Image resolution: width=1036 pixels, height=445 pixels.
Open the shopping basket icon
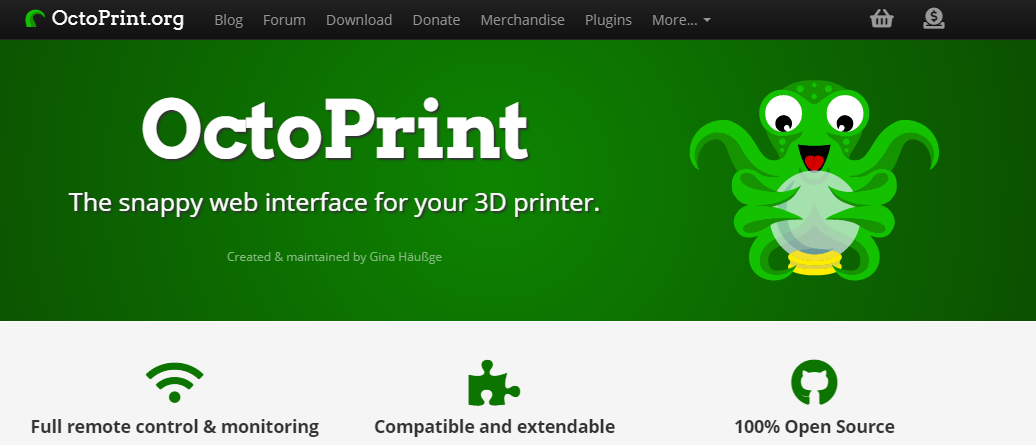pos(881,19)
